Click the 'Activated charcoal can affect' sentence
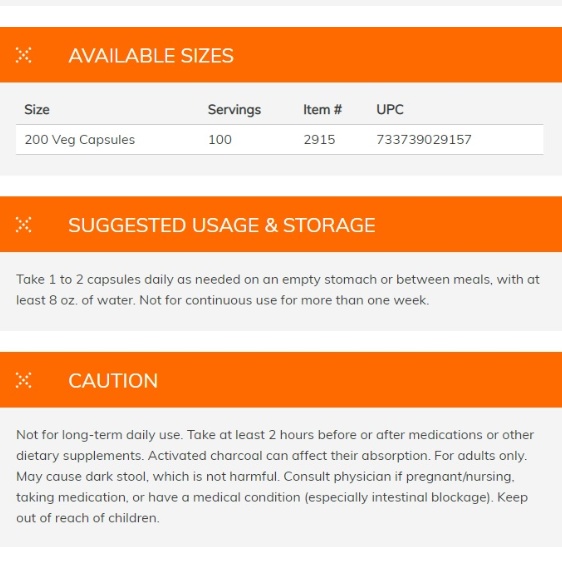562x575 pixels. (289, 455)
